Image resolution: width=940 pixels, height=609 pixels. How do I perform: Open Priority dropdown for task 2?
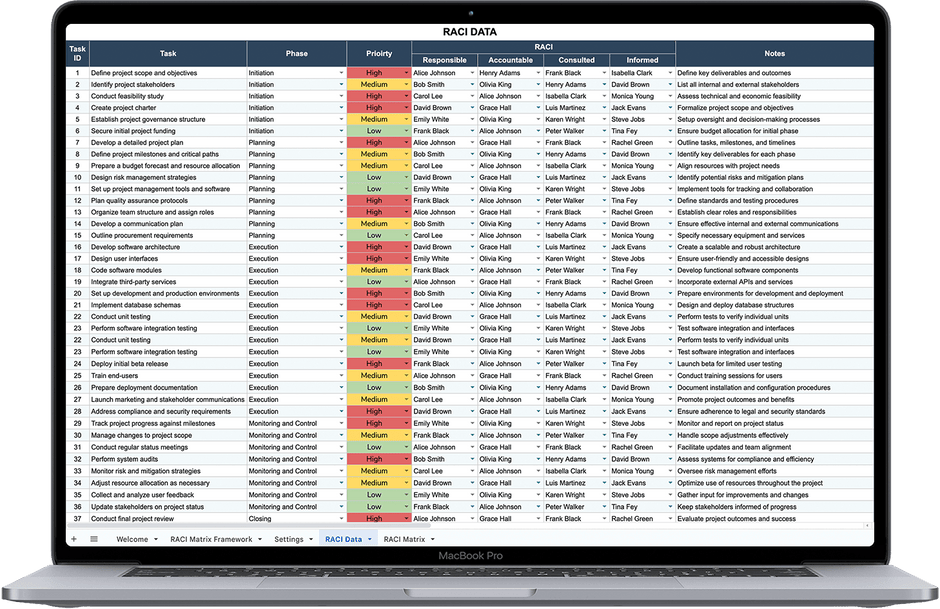click(x=407, y=85)
